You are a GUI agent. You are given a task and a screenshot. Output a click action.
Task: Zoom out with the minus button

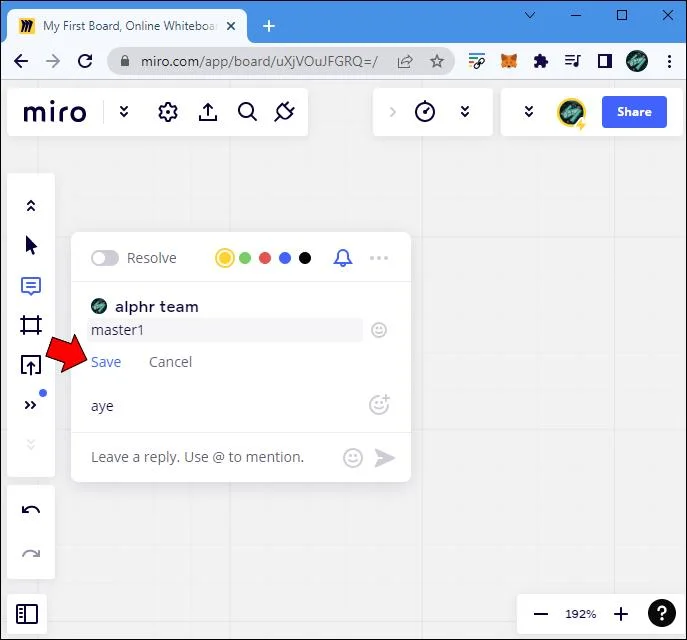click(x=541, y=614)
